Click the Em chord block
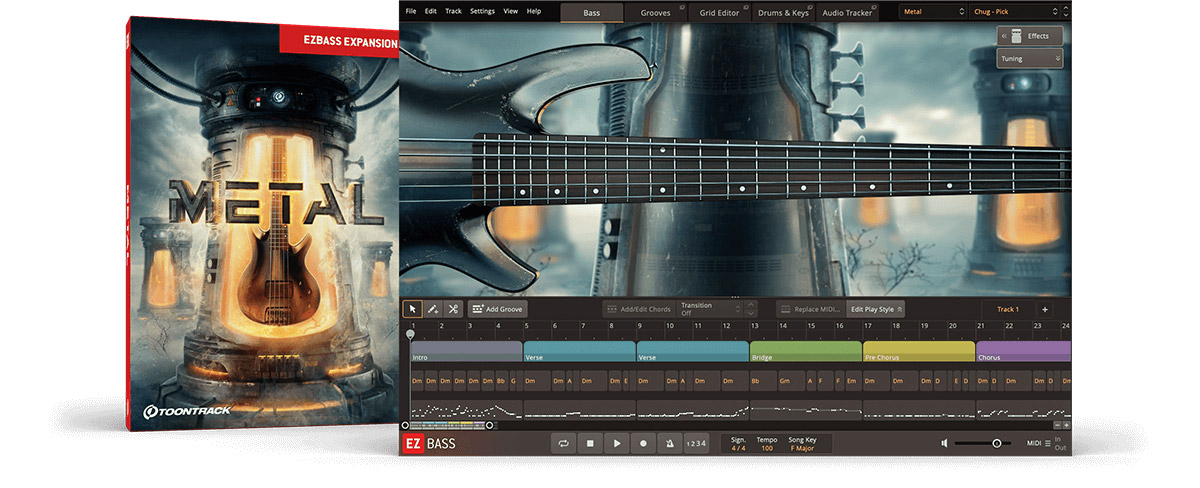 852,381
